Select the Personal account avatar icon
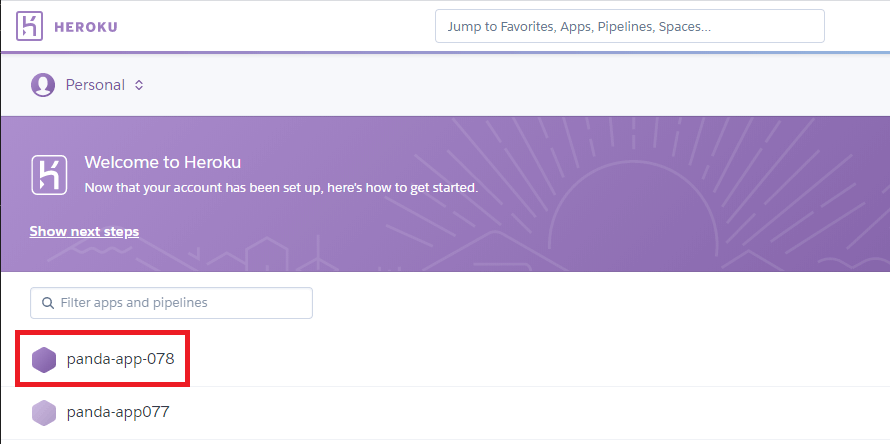The image size is (890, 444). [43, 85]
